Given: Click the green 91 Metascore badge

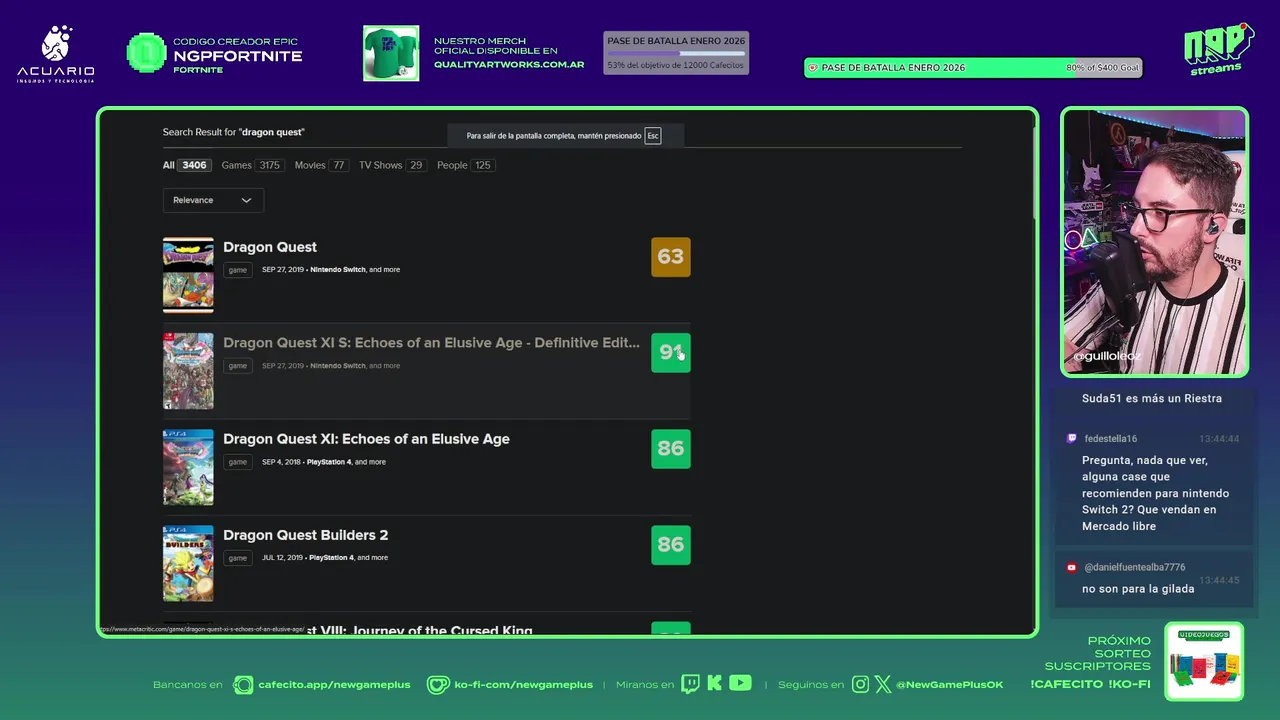Looking at the screenshot, I should pos(671,352).
